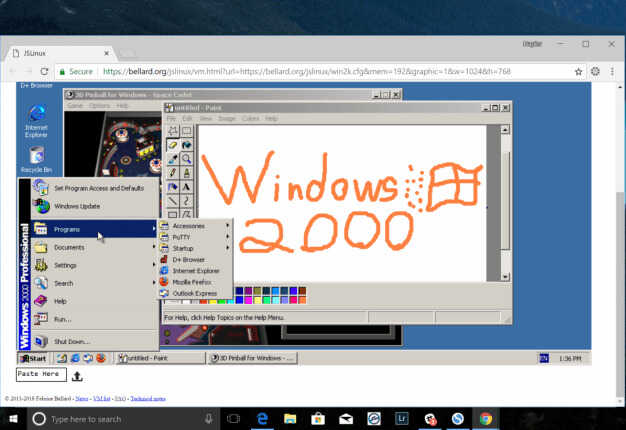Open D+ Browser from Programs submenu
The width and height of the screenshot is (626, 430).
[196, 260]
